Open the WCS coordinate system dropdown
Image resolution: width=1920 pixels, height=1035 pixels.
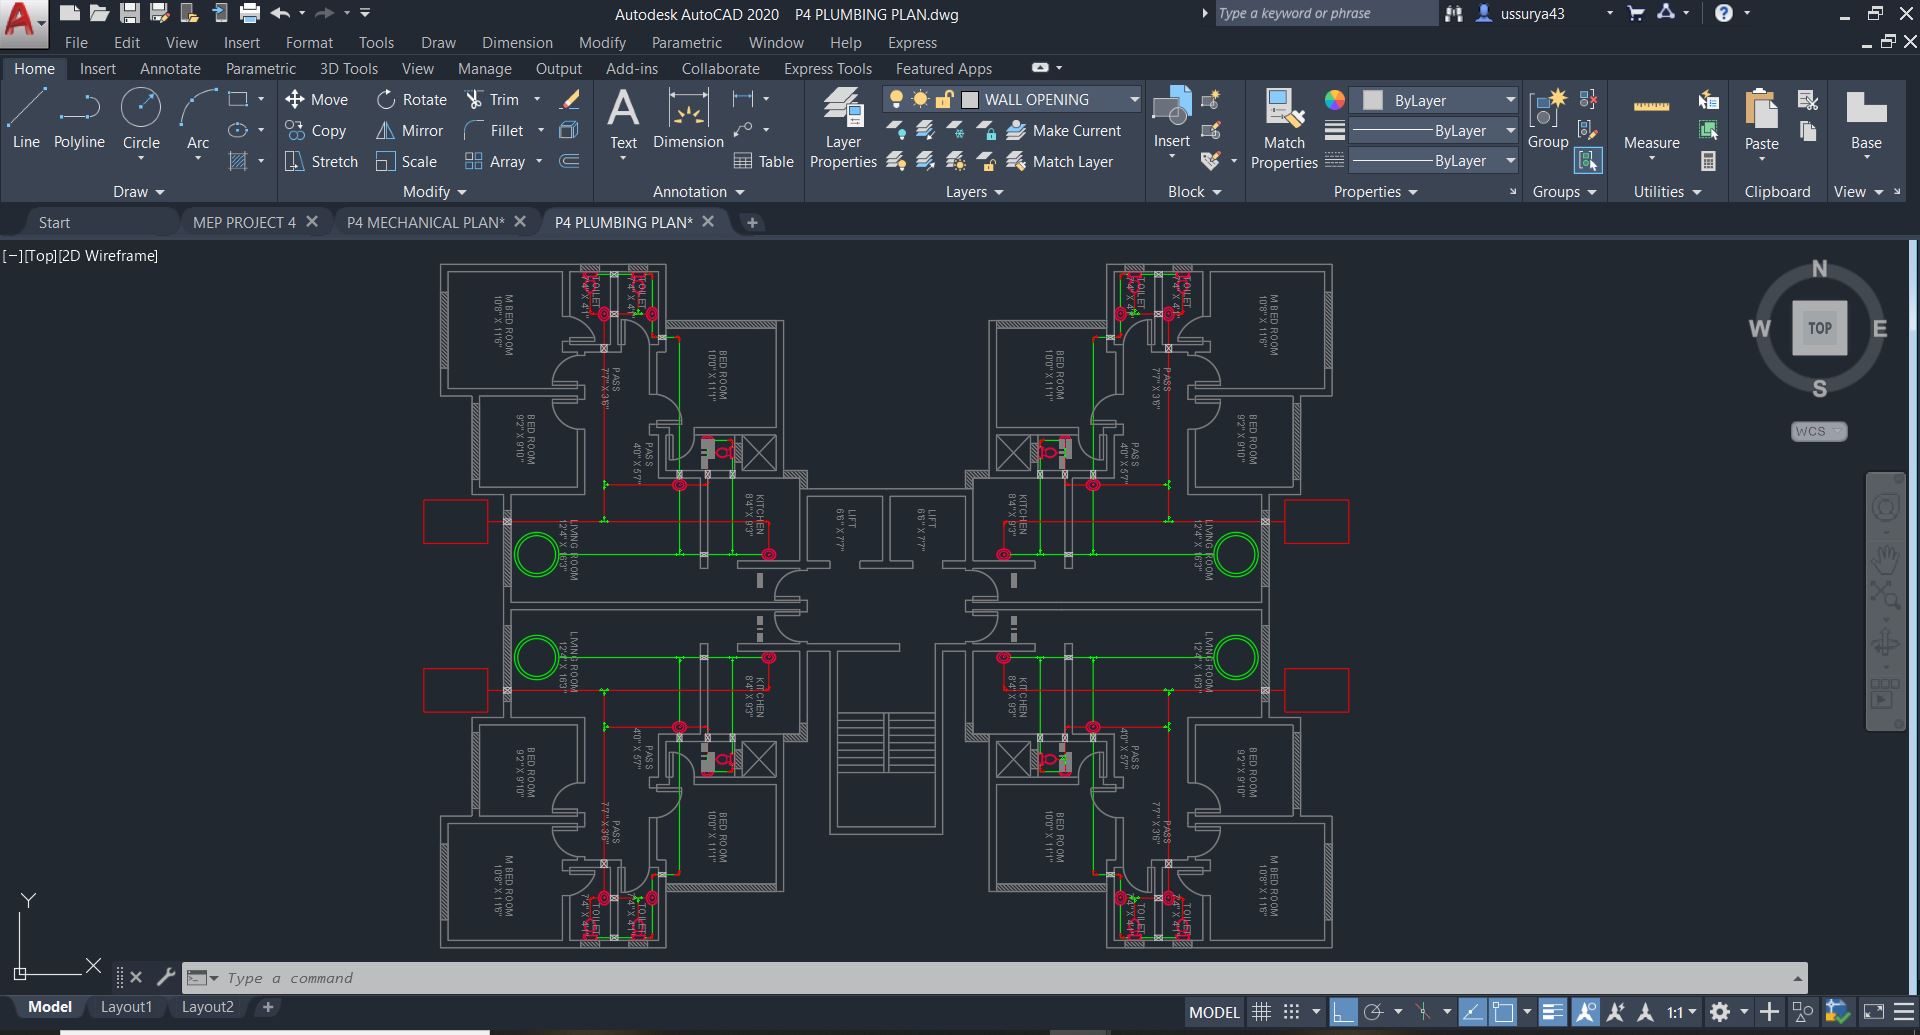[x=1819, y=431]
